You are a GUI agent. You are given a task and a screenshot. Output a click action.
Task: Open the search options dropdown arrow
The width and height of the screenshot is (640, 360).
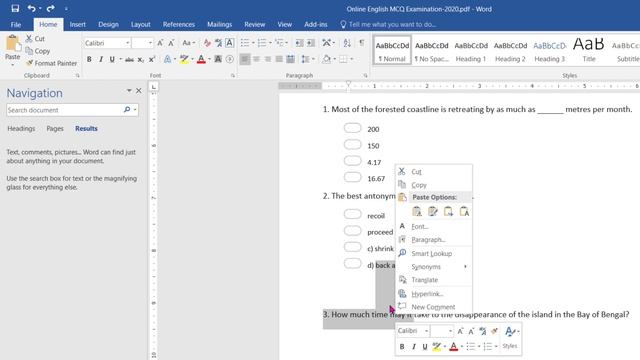click(135, 110)
